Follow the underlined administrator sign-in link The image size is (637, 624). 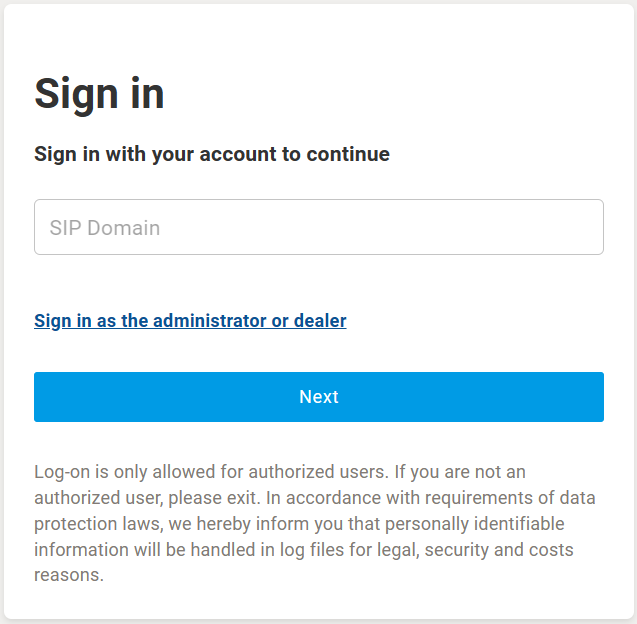coord(190,321)
